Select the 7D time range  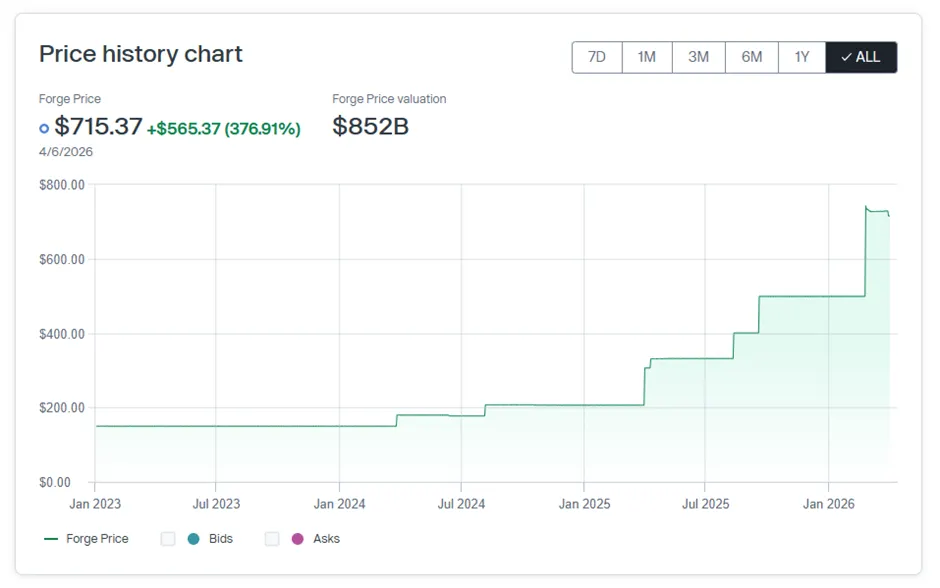pyautogui.click(x=597, y=58)
